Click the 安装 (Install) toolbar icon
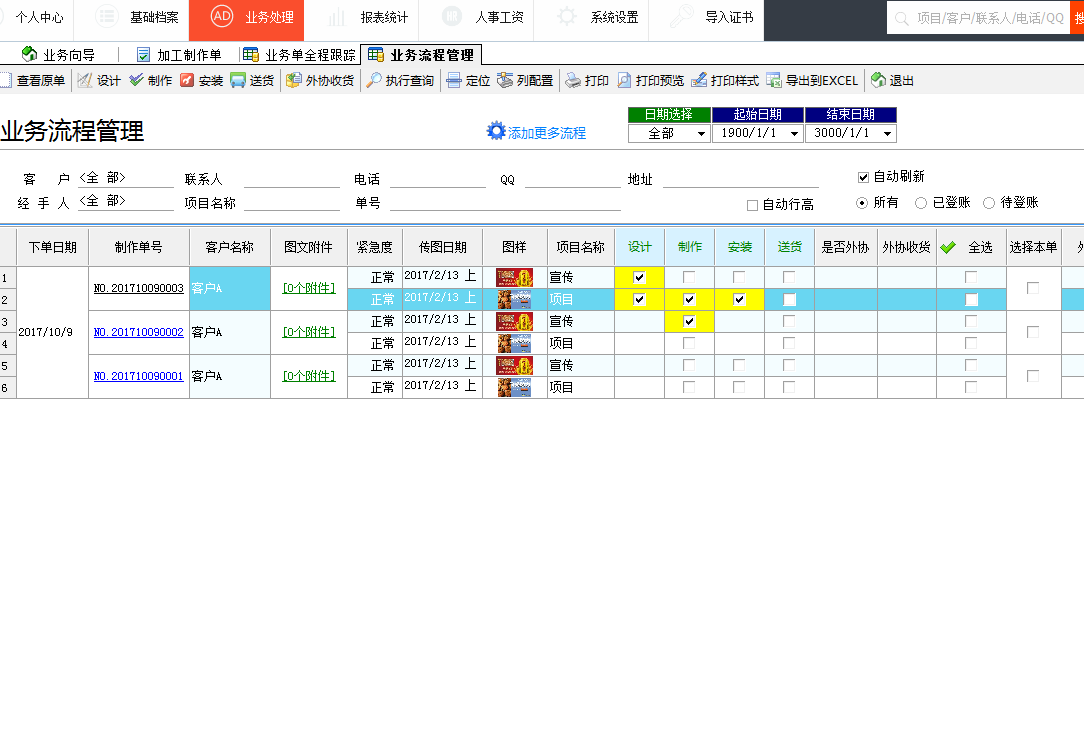This screenshot has width=1084, height=734. (188, 81)
